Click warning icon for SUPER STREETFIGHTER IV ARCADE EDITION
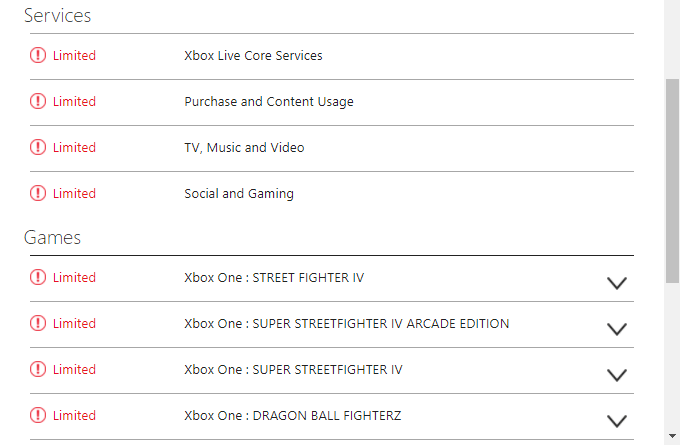 pyautogui.click(x=38, y=324)
